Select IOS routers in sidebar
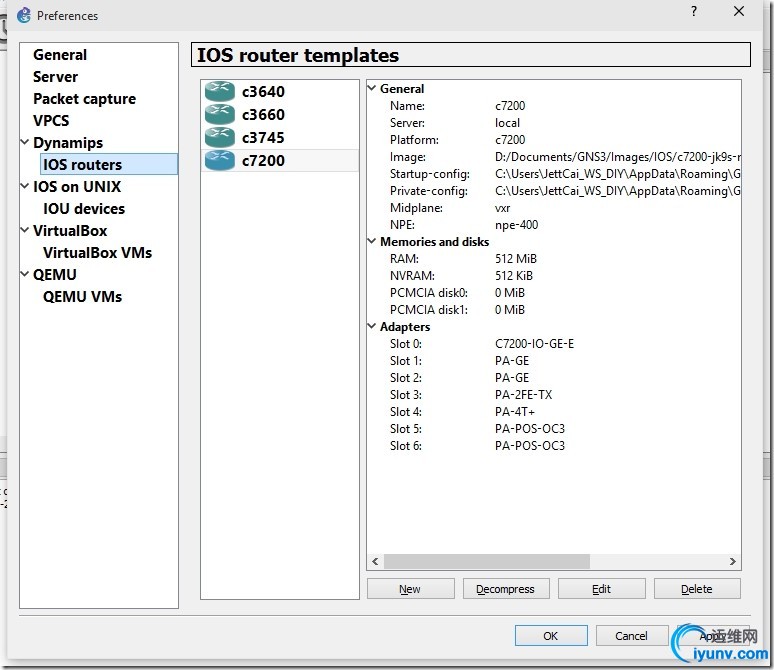 pos(109,164)
